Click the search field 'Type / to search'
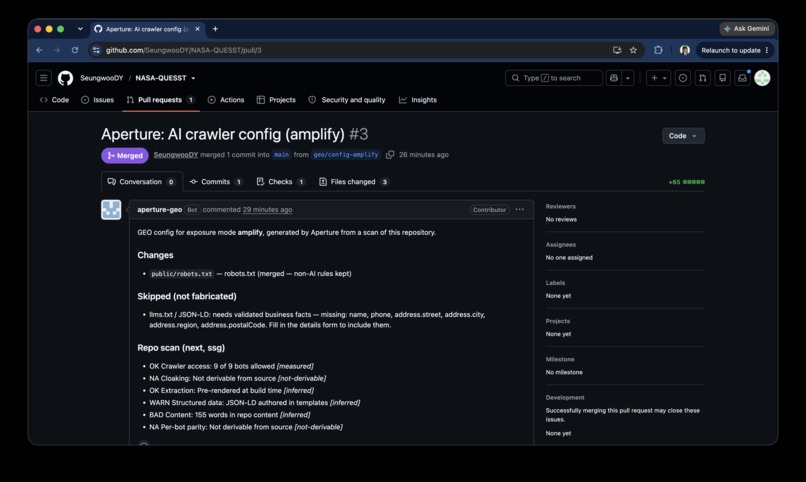This screenshot has width=806, height=482. 554,78
